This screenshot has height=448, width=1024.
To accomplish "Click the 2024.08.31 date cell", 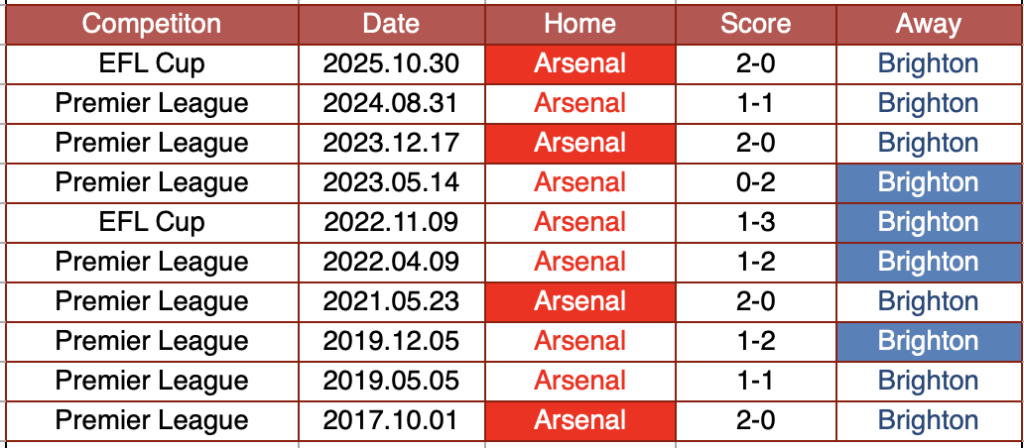I will point(391,103).
